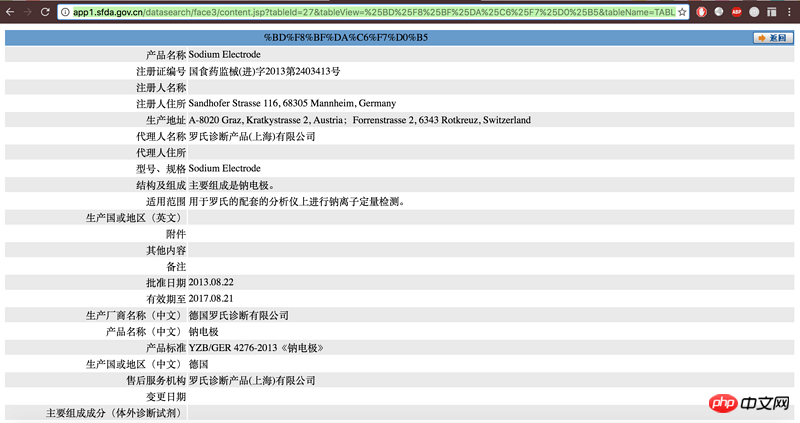Viewport: 800px width, 423px height.
Task: Select address Sandhofer Strasse 116 Mannheim
Action: (292, 103)
